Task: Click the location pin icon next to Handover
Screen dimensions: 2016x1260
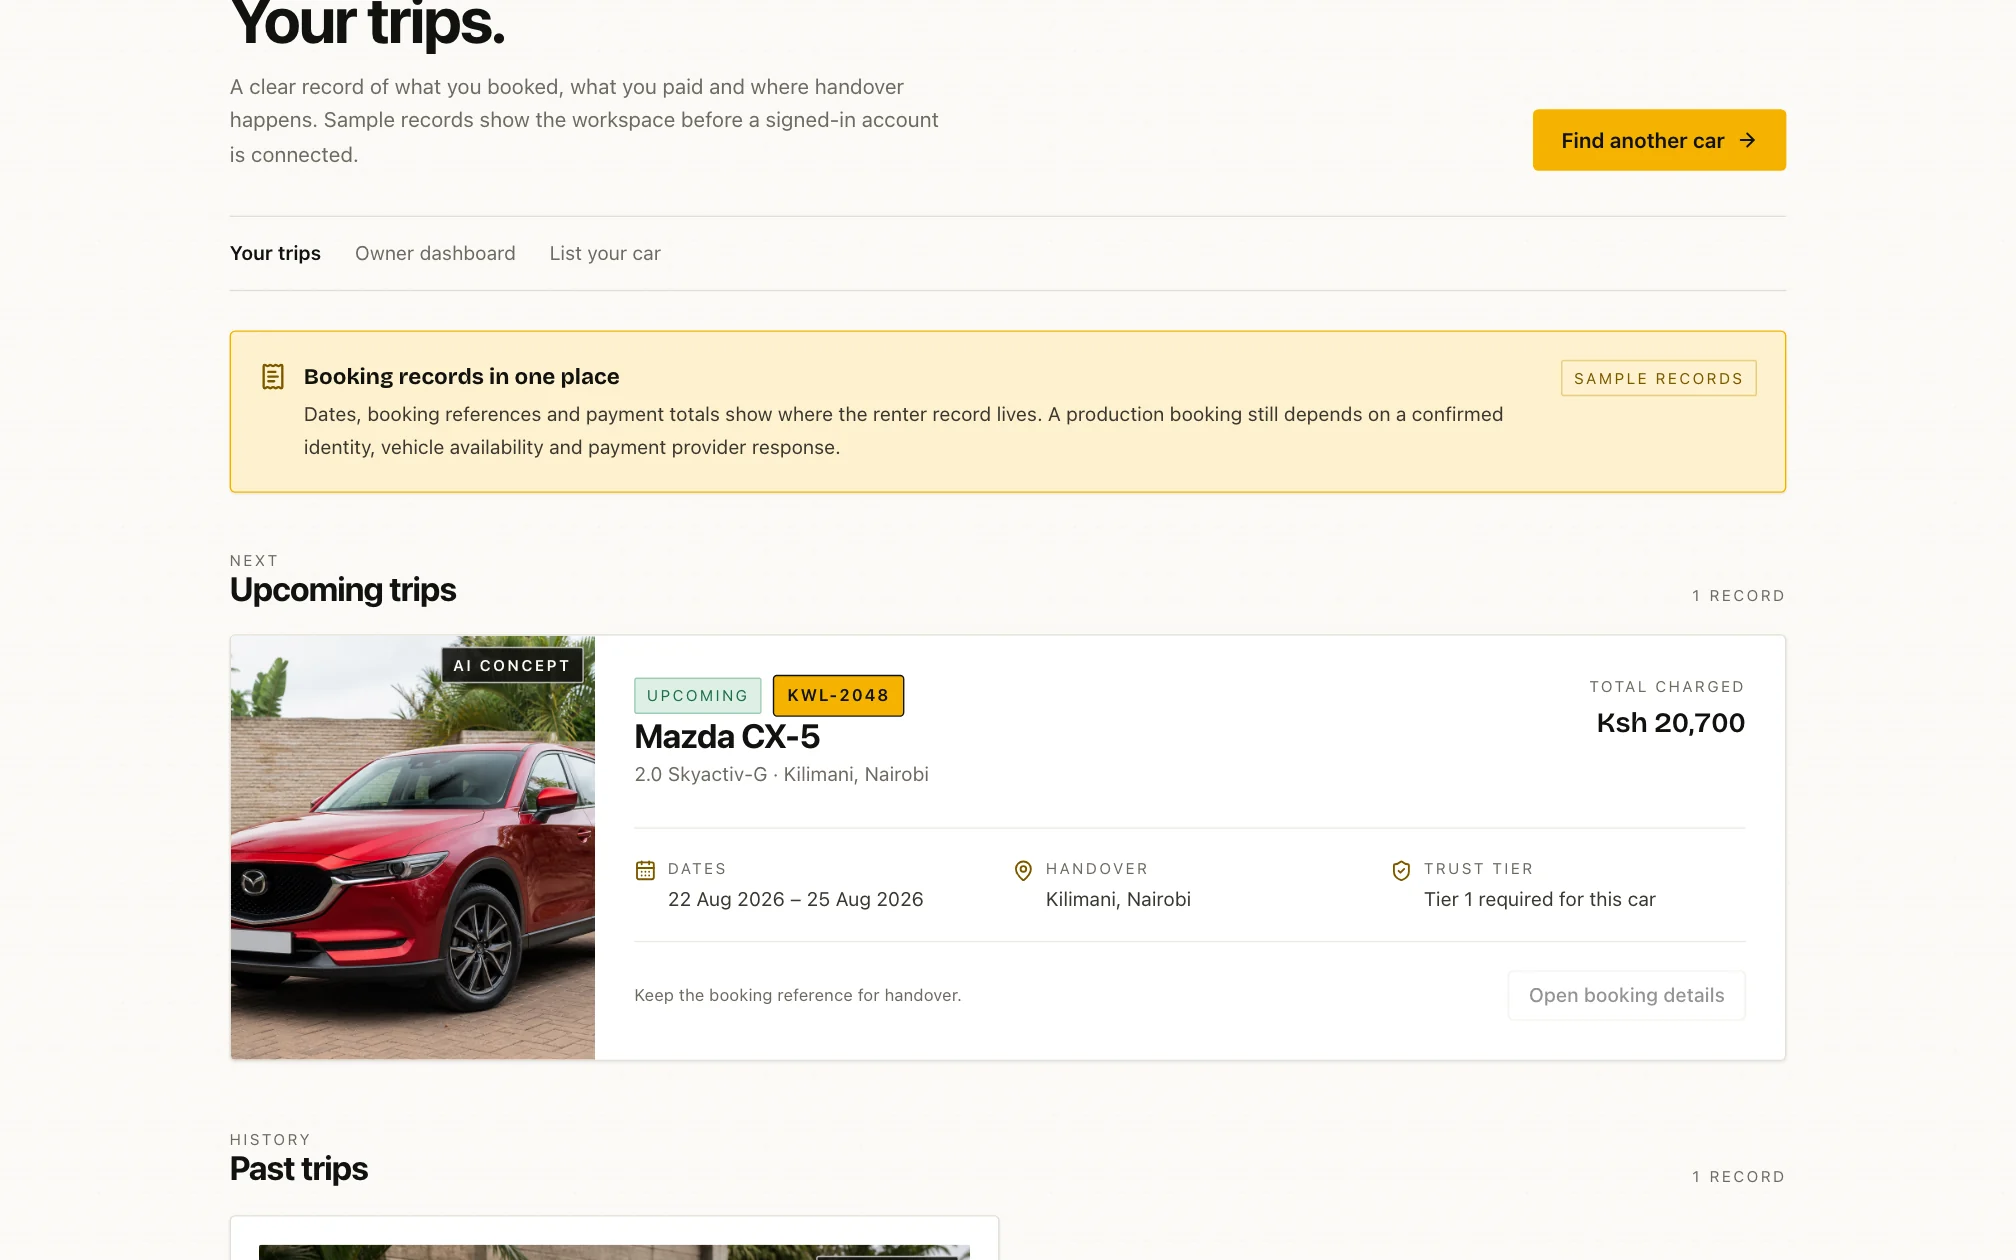Action: [x=1023, y=870]
